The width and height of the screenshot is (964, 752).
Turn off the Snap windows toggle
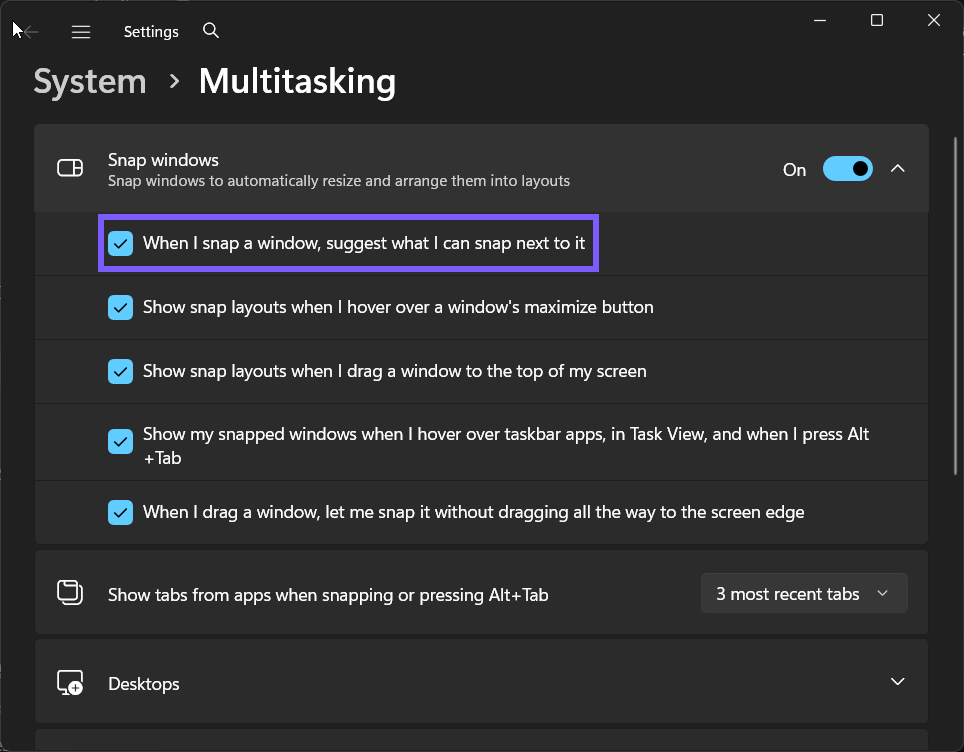848,168
